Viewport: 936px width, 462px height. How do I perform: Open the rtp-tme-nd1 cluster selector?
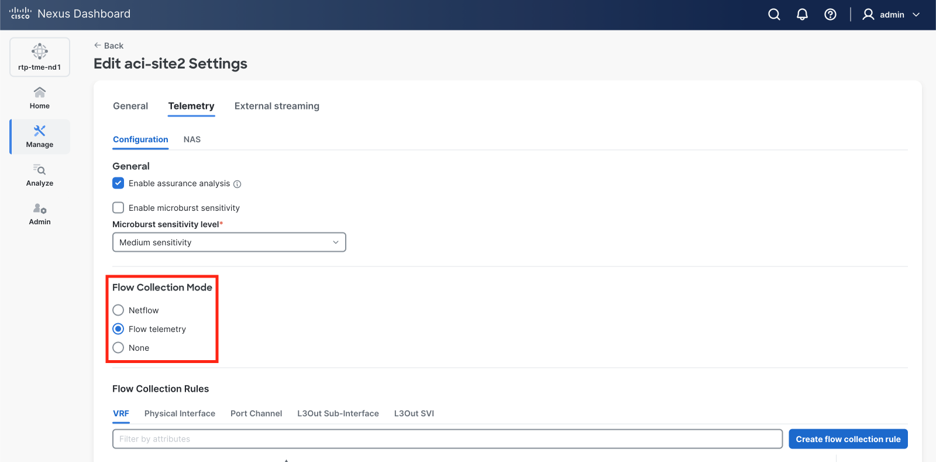(x=39, y=57)
